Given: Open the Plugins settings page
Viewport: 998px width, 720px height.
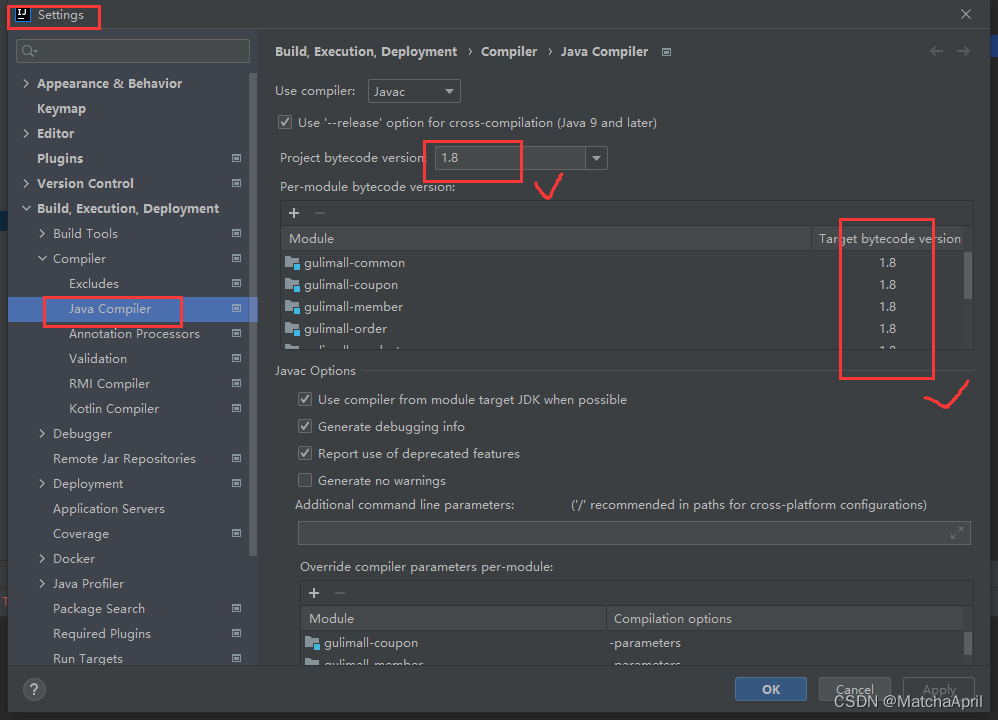Looking at the screenshot, I should click(x=60, y=159).
